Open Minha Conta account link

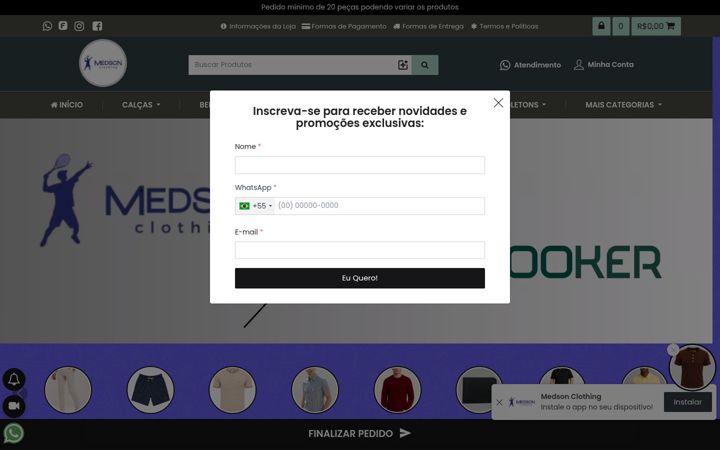604,65
